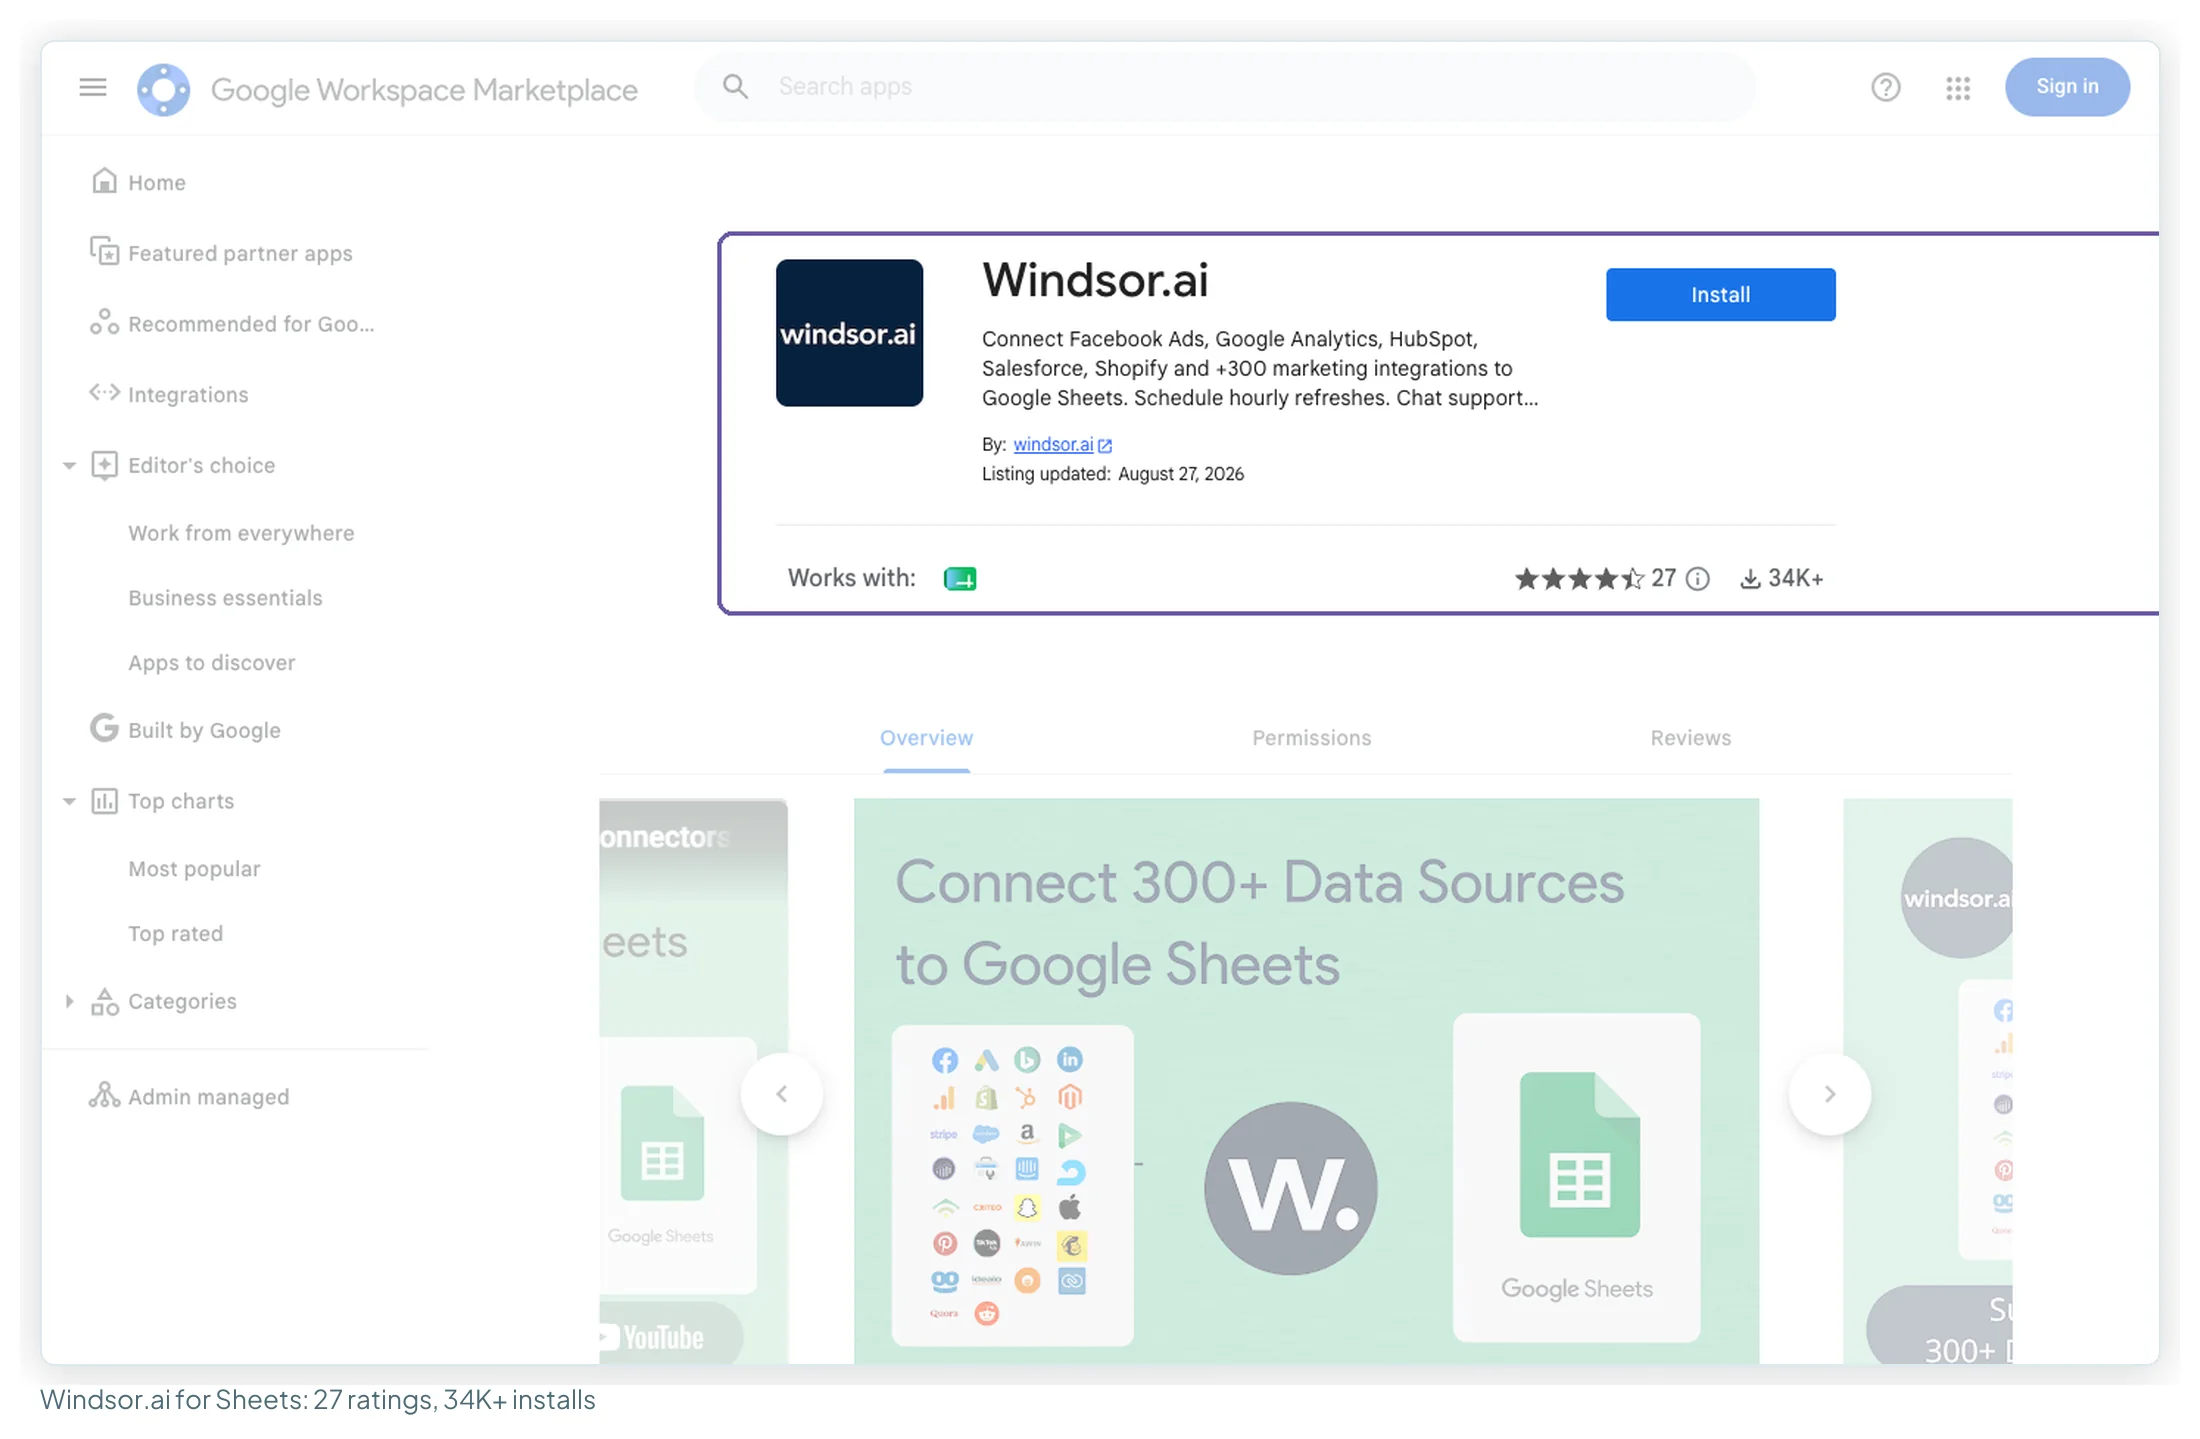
Task: Click the Google Workspace Marketplace logo
Action: 164,90
